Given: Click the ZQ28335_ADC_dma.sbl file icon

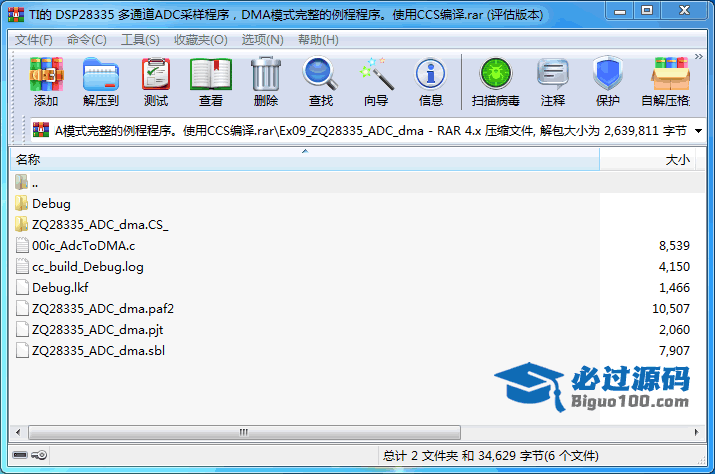Looking at the screenshot, I should (22, 350).
